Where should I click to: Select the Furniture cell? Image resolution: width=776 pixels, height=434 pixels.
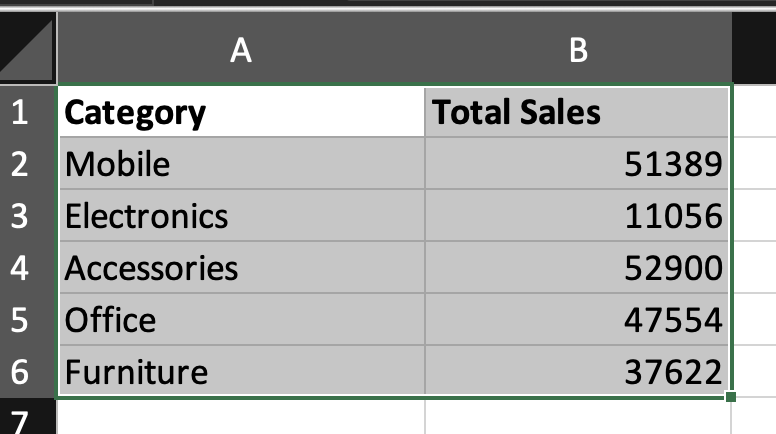241,372
